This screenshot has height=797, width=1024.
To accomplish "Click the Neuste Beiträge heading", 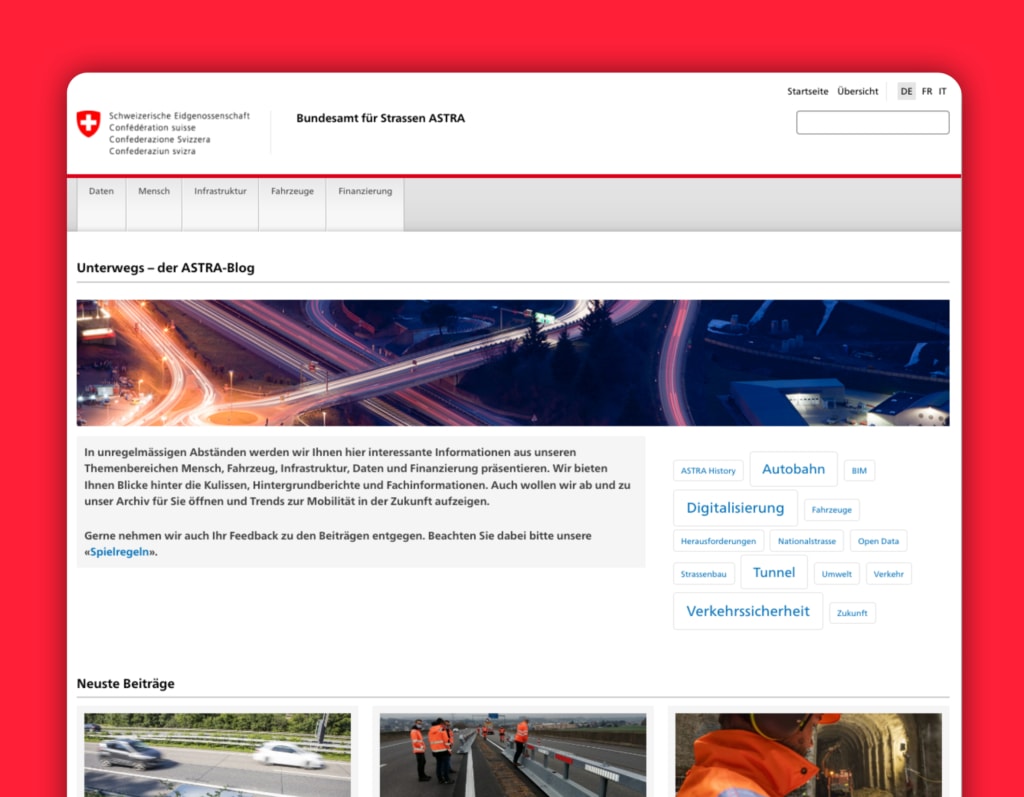I will 125,683.
